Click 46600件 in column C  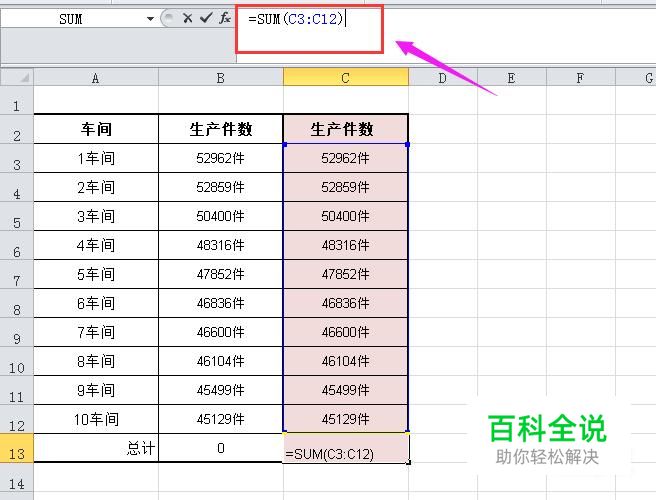(x=346, y=332)
